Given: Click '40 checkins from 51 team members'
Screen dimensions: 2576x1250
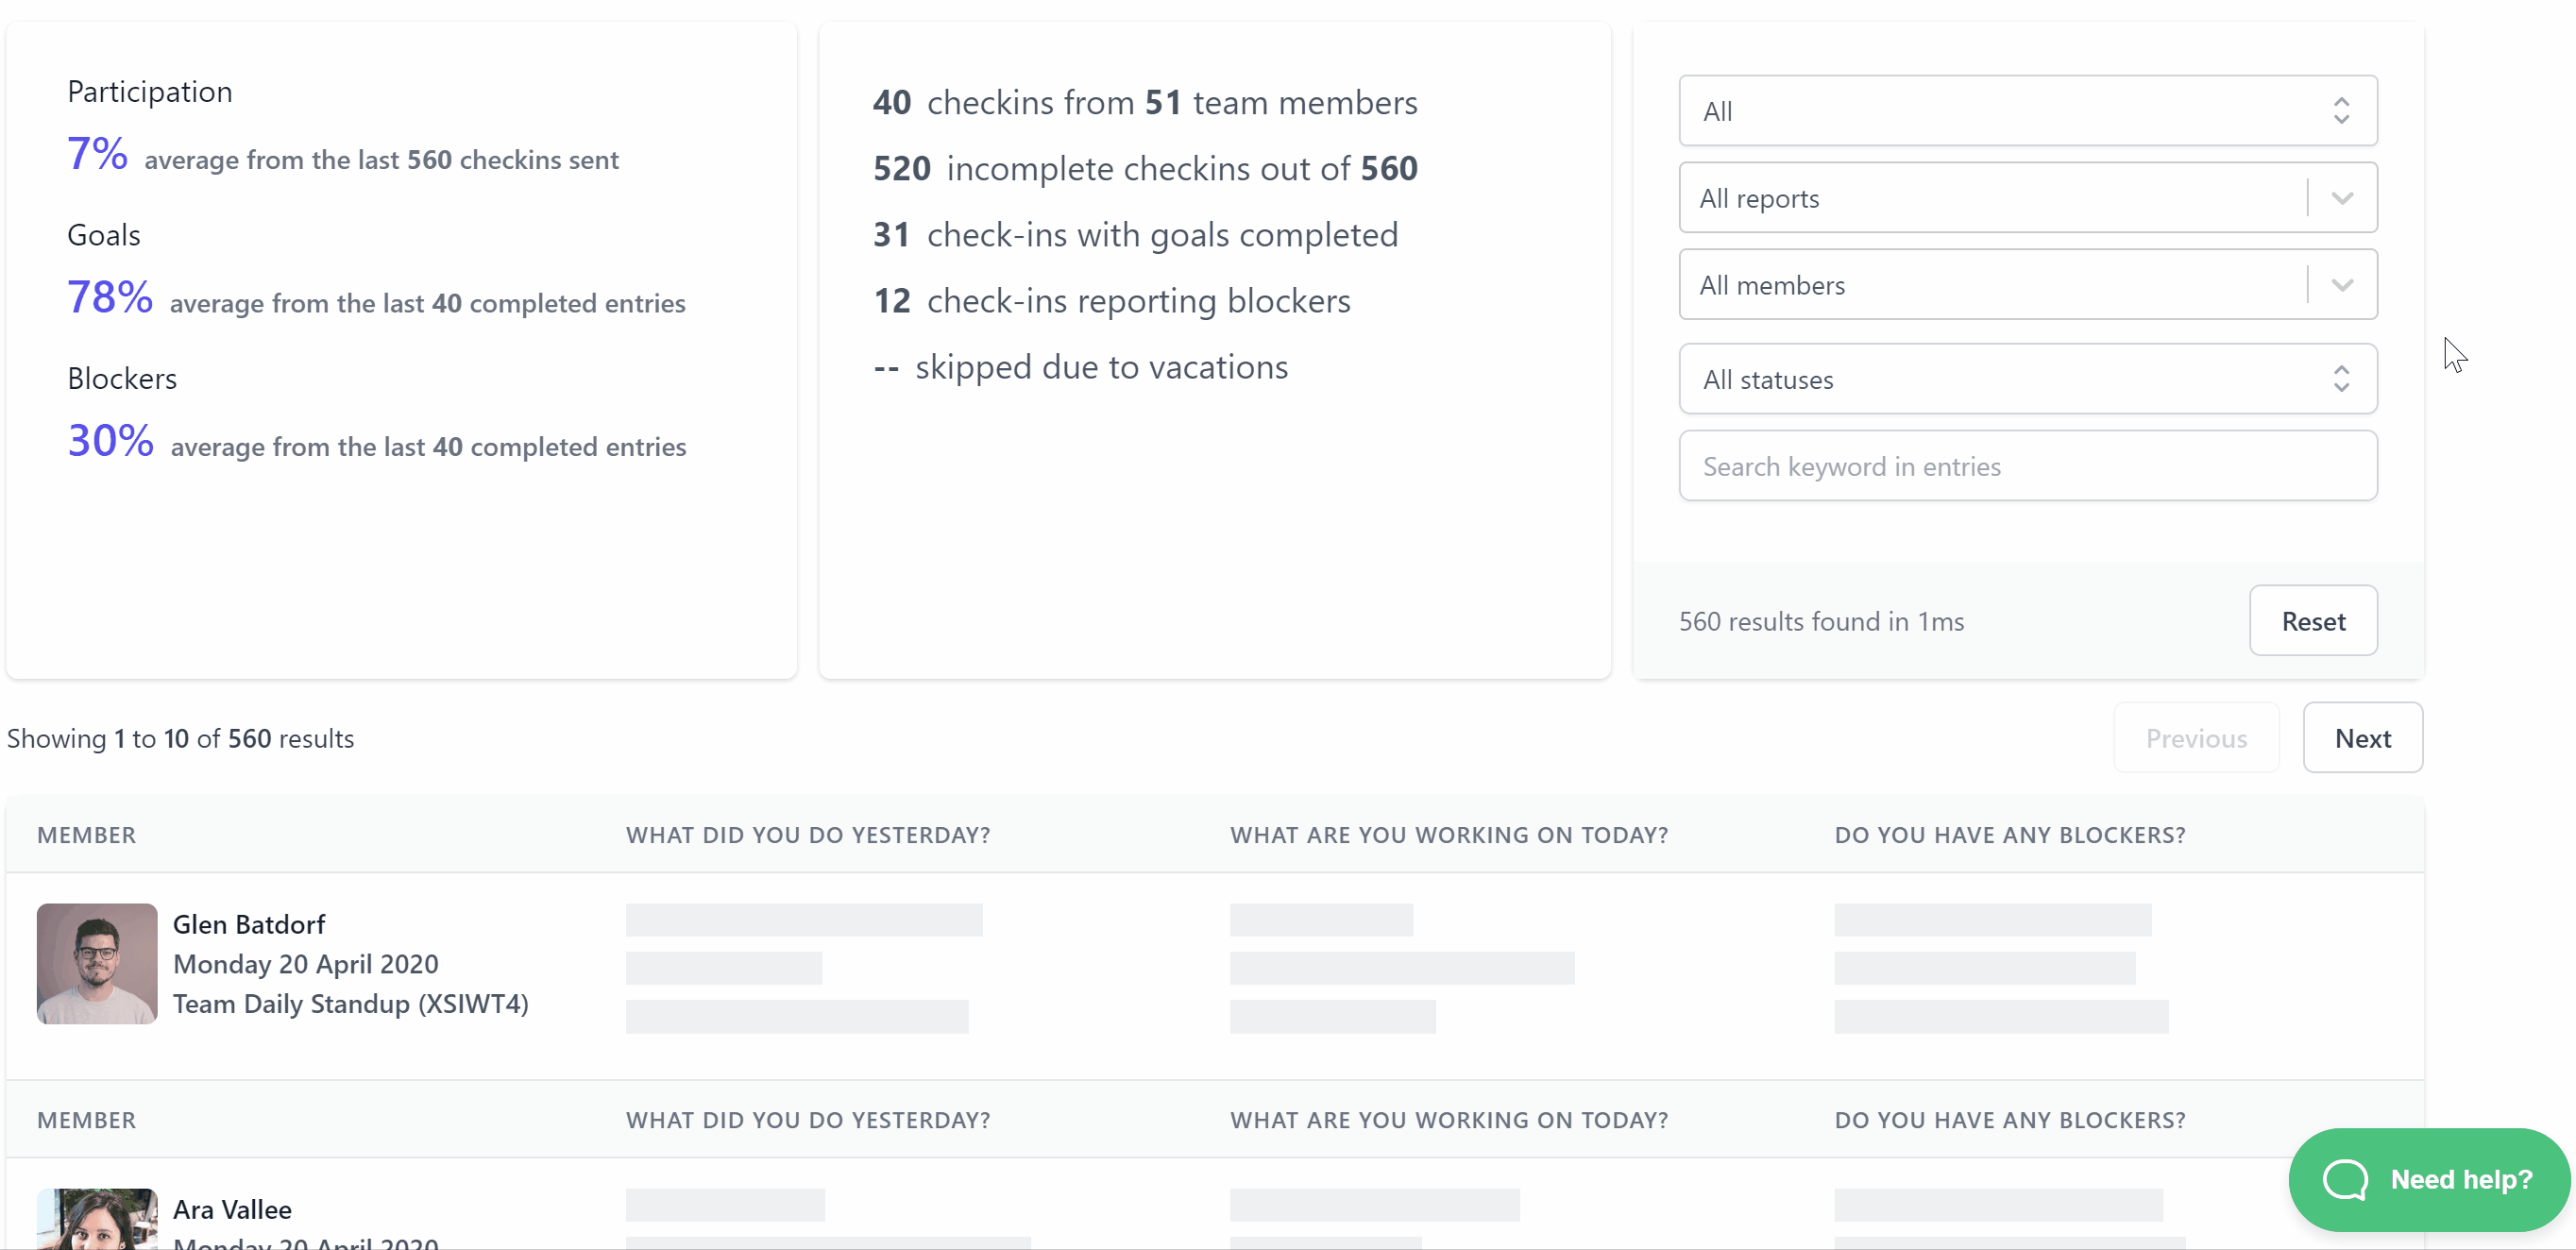Looking at the screenshot, I should 1145,102.
